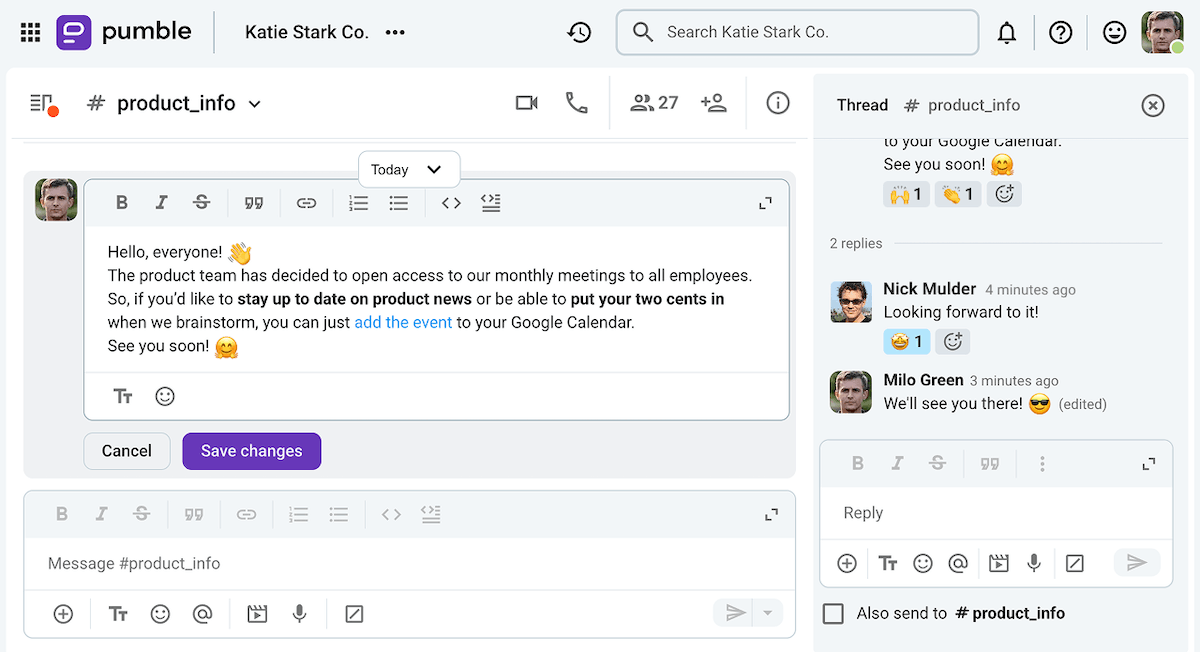Enable Also send to #product_info
Screen dimensions: 1200x652
(x=833, y=613)
